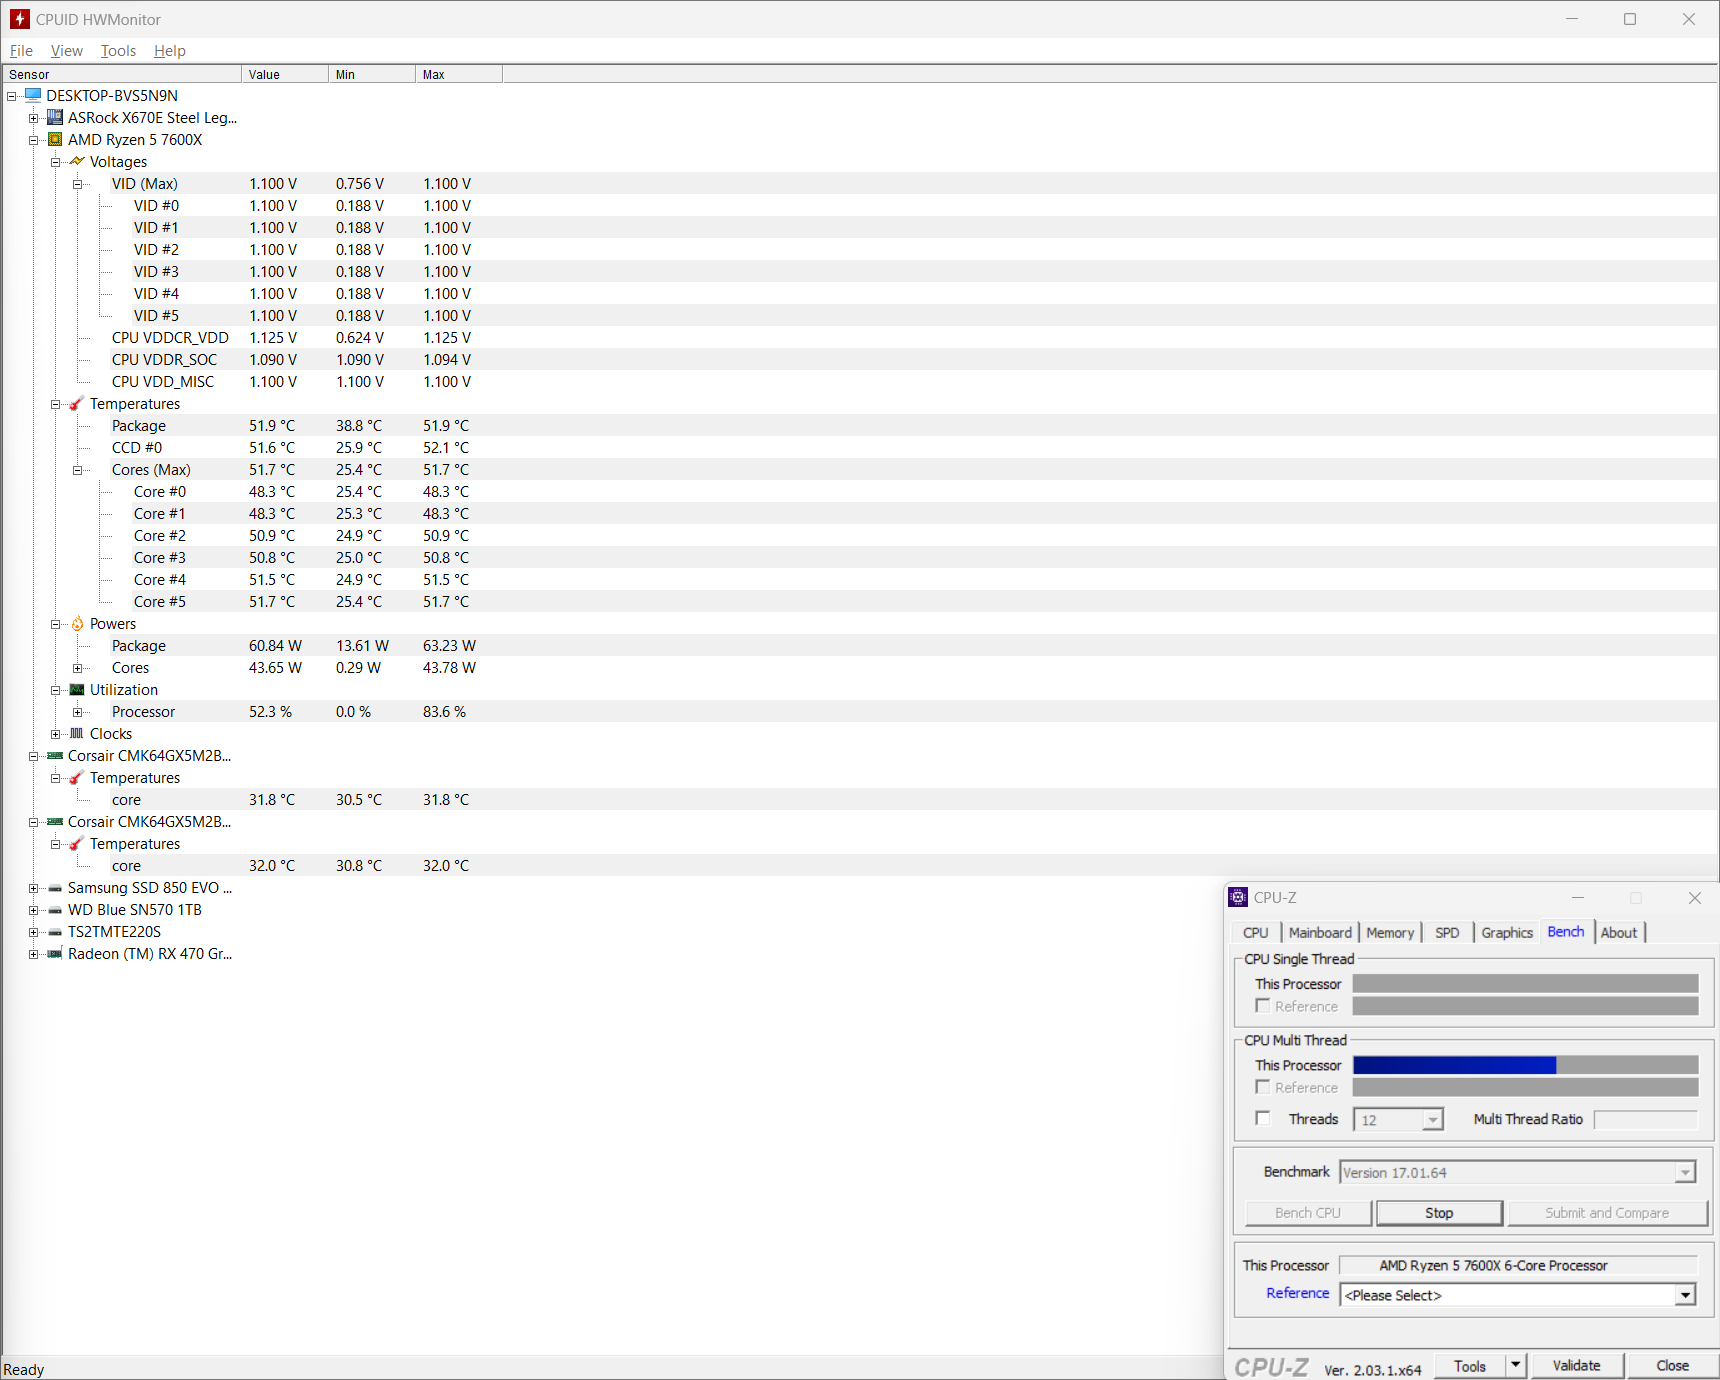Image resolution: width=1720 pixels, height=1380 pixels.
Task: Click second Corsair module's Temperatures thermometer icon
Action: [x=77, y=843]
